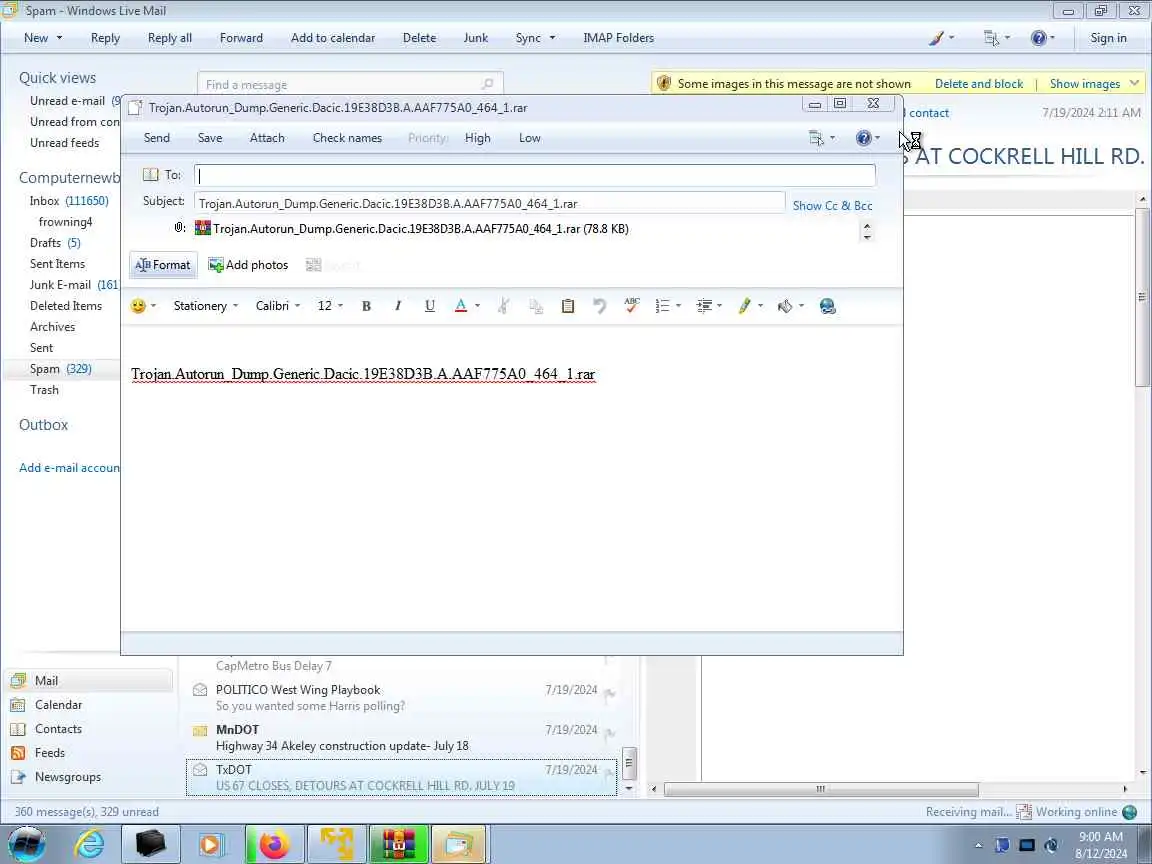Select the MnDOT Highway 34 message

coord(402,738)
